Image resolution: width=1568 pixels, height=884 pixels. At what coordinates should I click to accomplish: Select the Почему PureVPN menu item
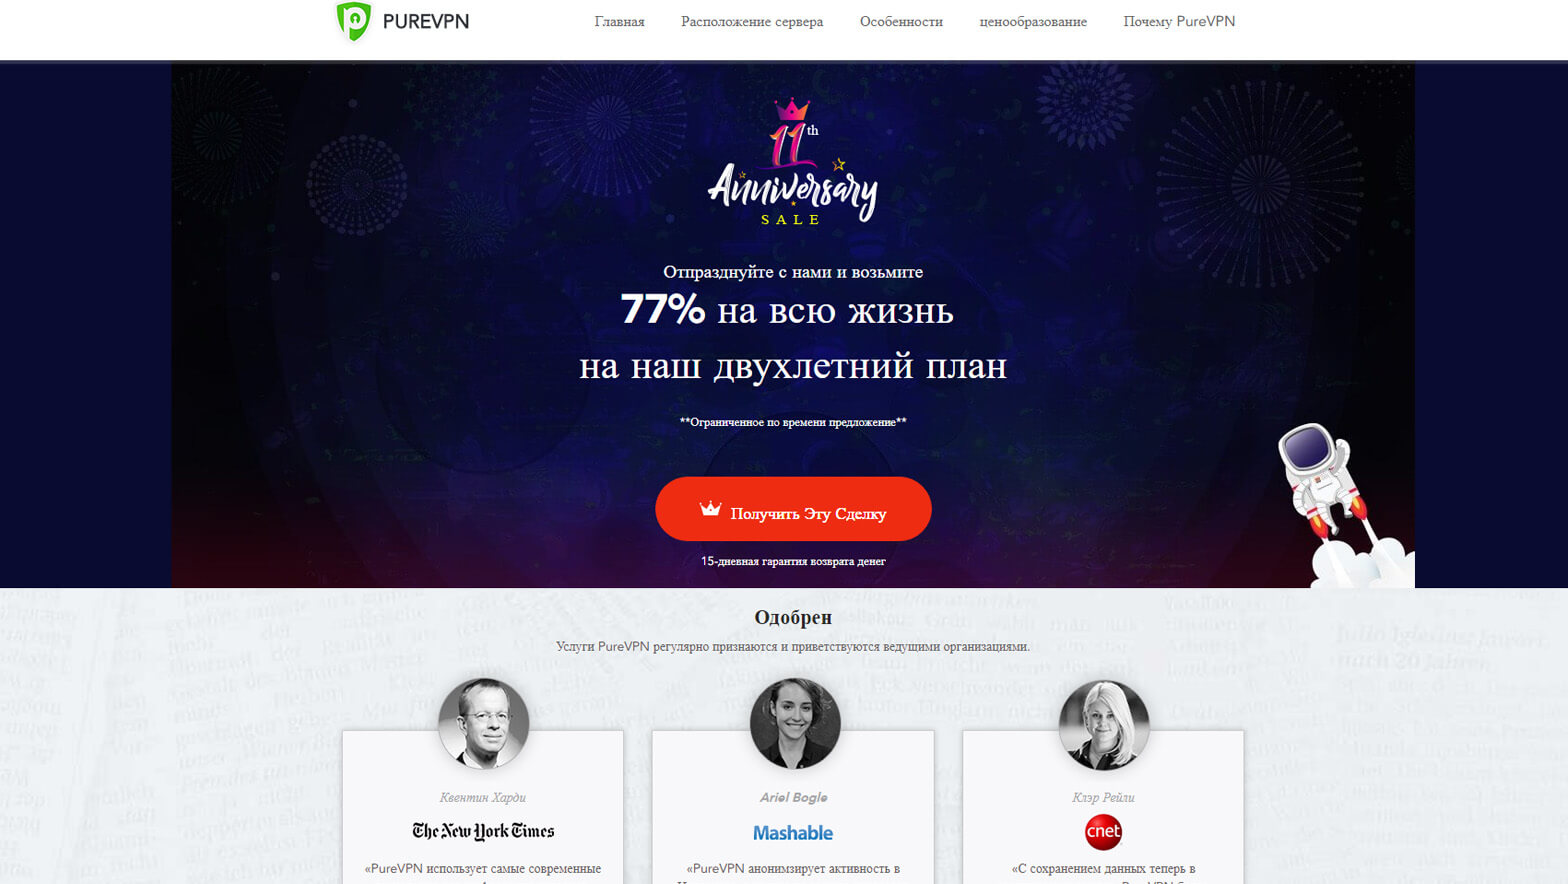1179,21
